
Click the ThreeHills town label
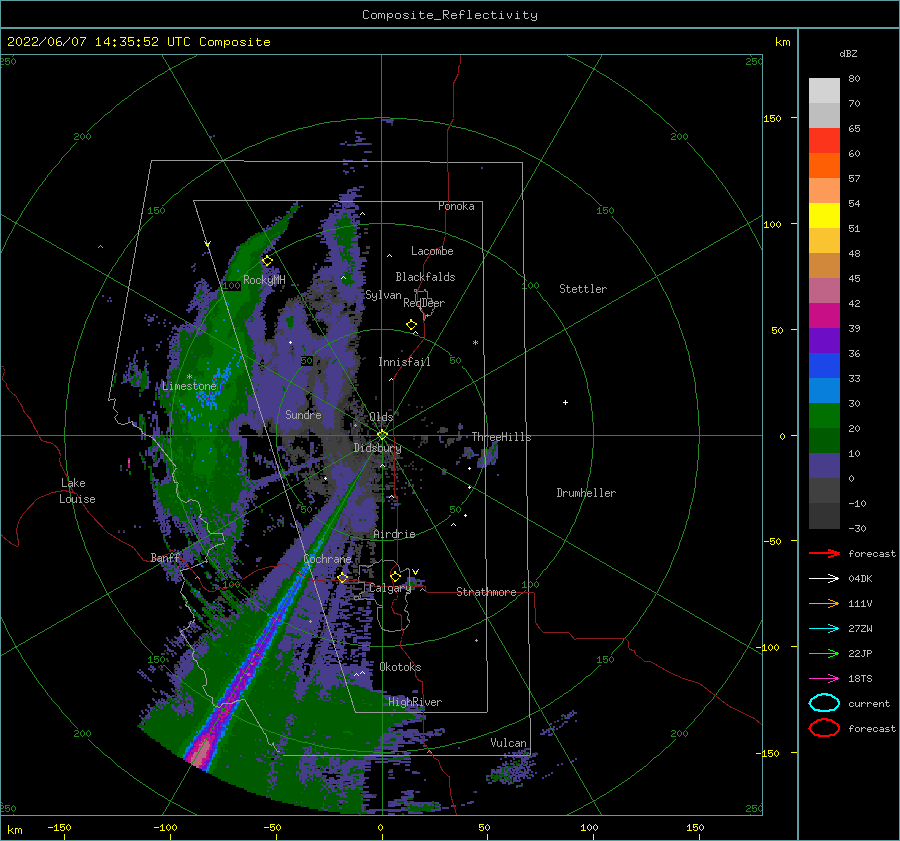click(502, 437)
